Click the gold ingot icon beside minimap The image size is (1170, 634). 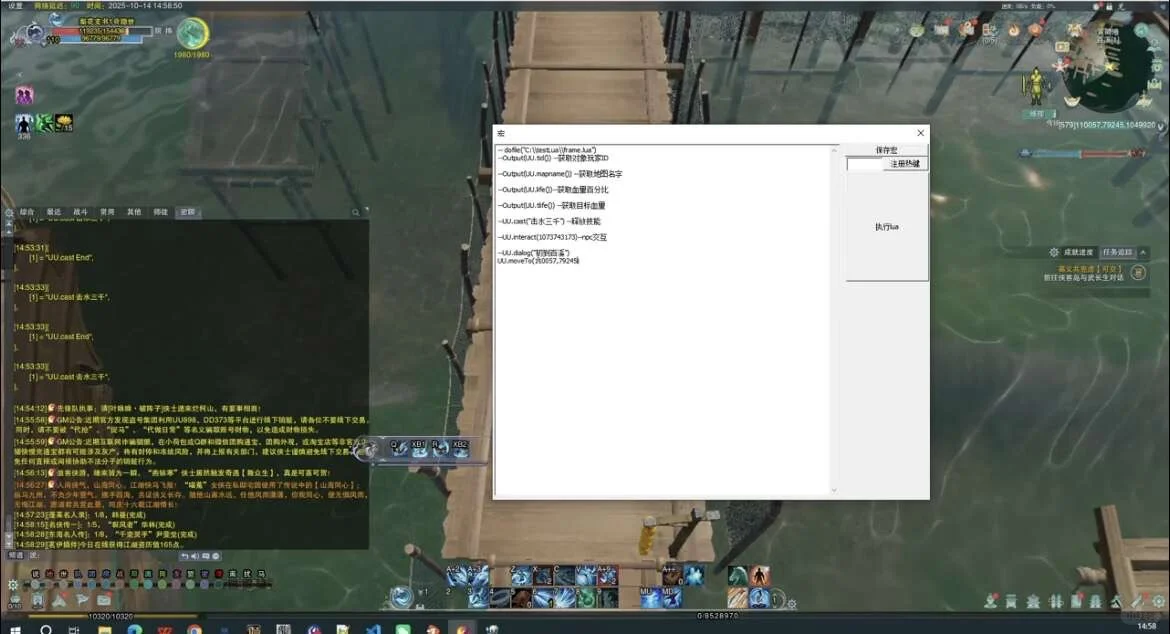coord(1072,100)
